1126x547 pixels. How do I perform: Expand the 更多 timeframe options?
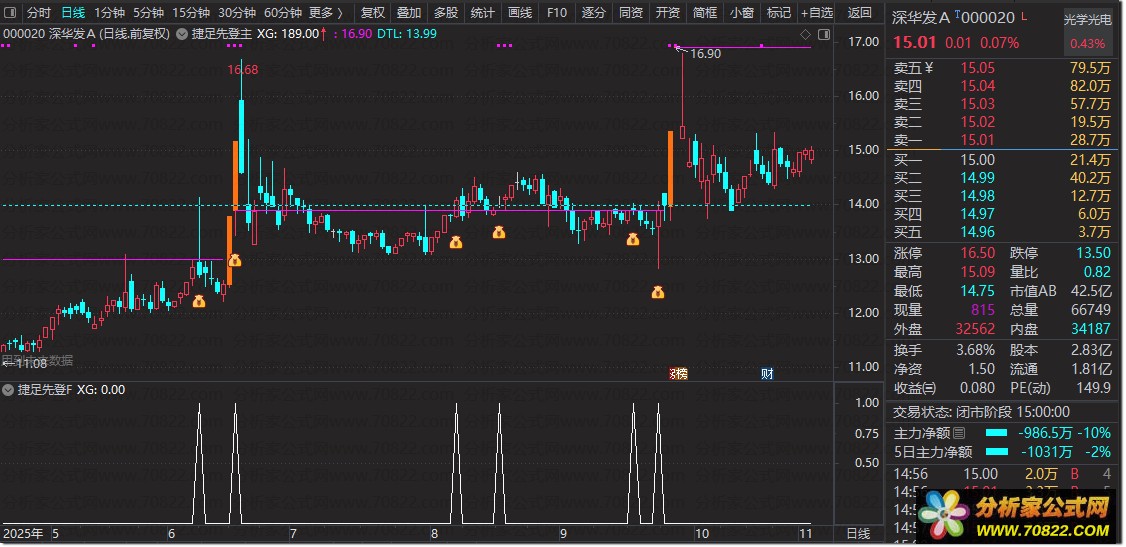(325, 12)
